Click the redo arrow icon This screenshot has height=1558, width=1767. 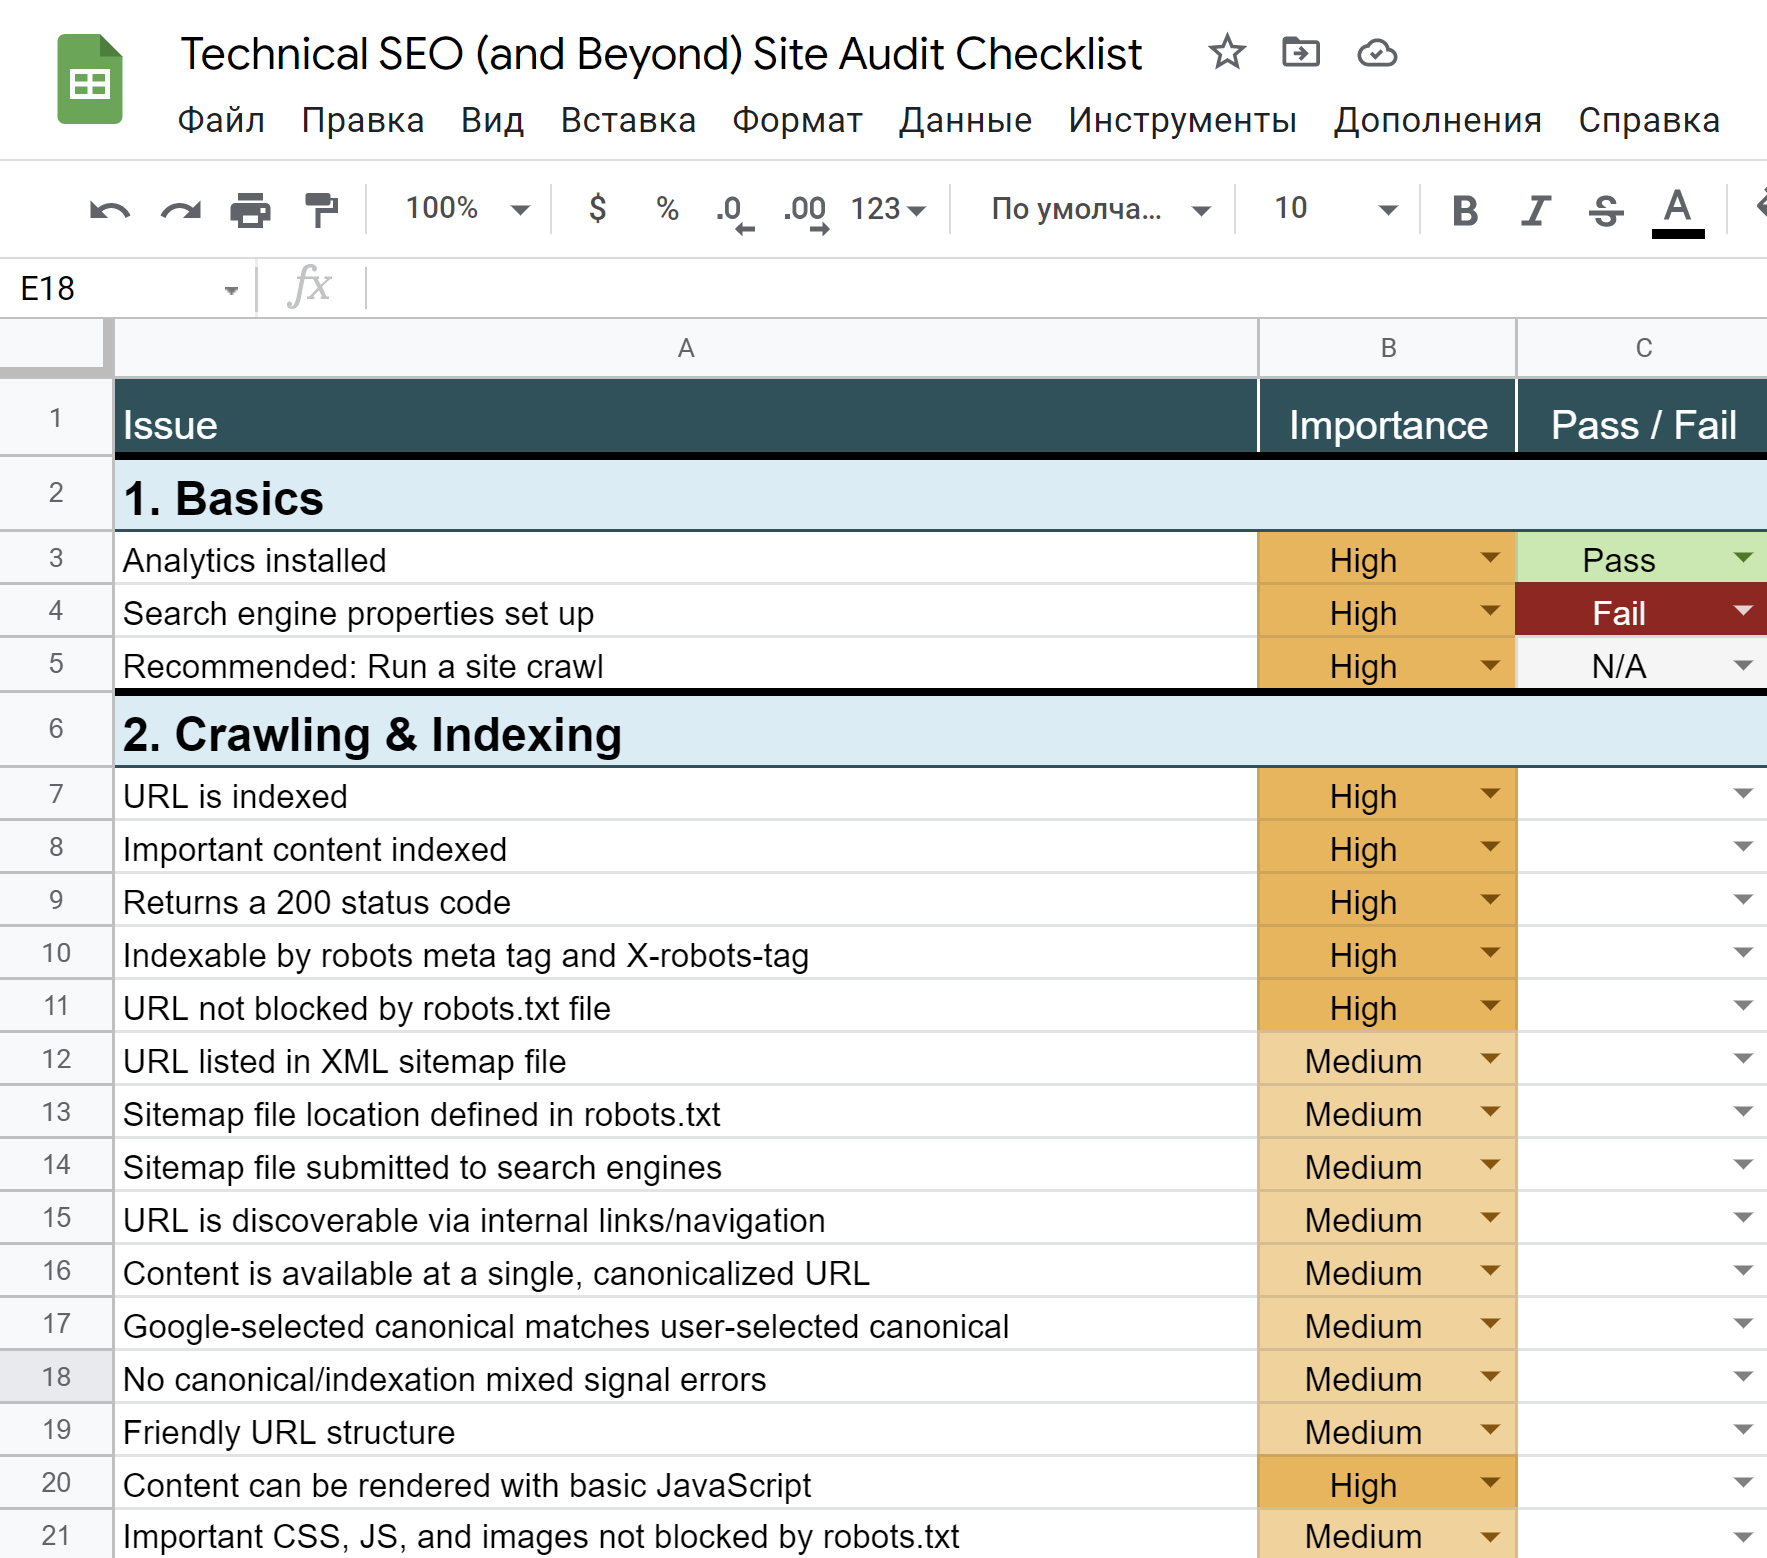click(x=180, y=210)
